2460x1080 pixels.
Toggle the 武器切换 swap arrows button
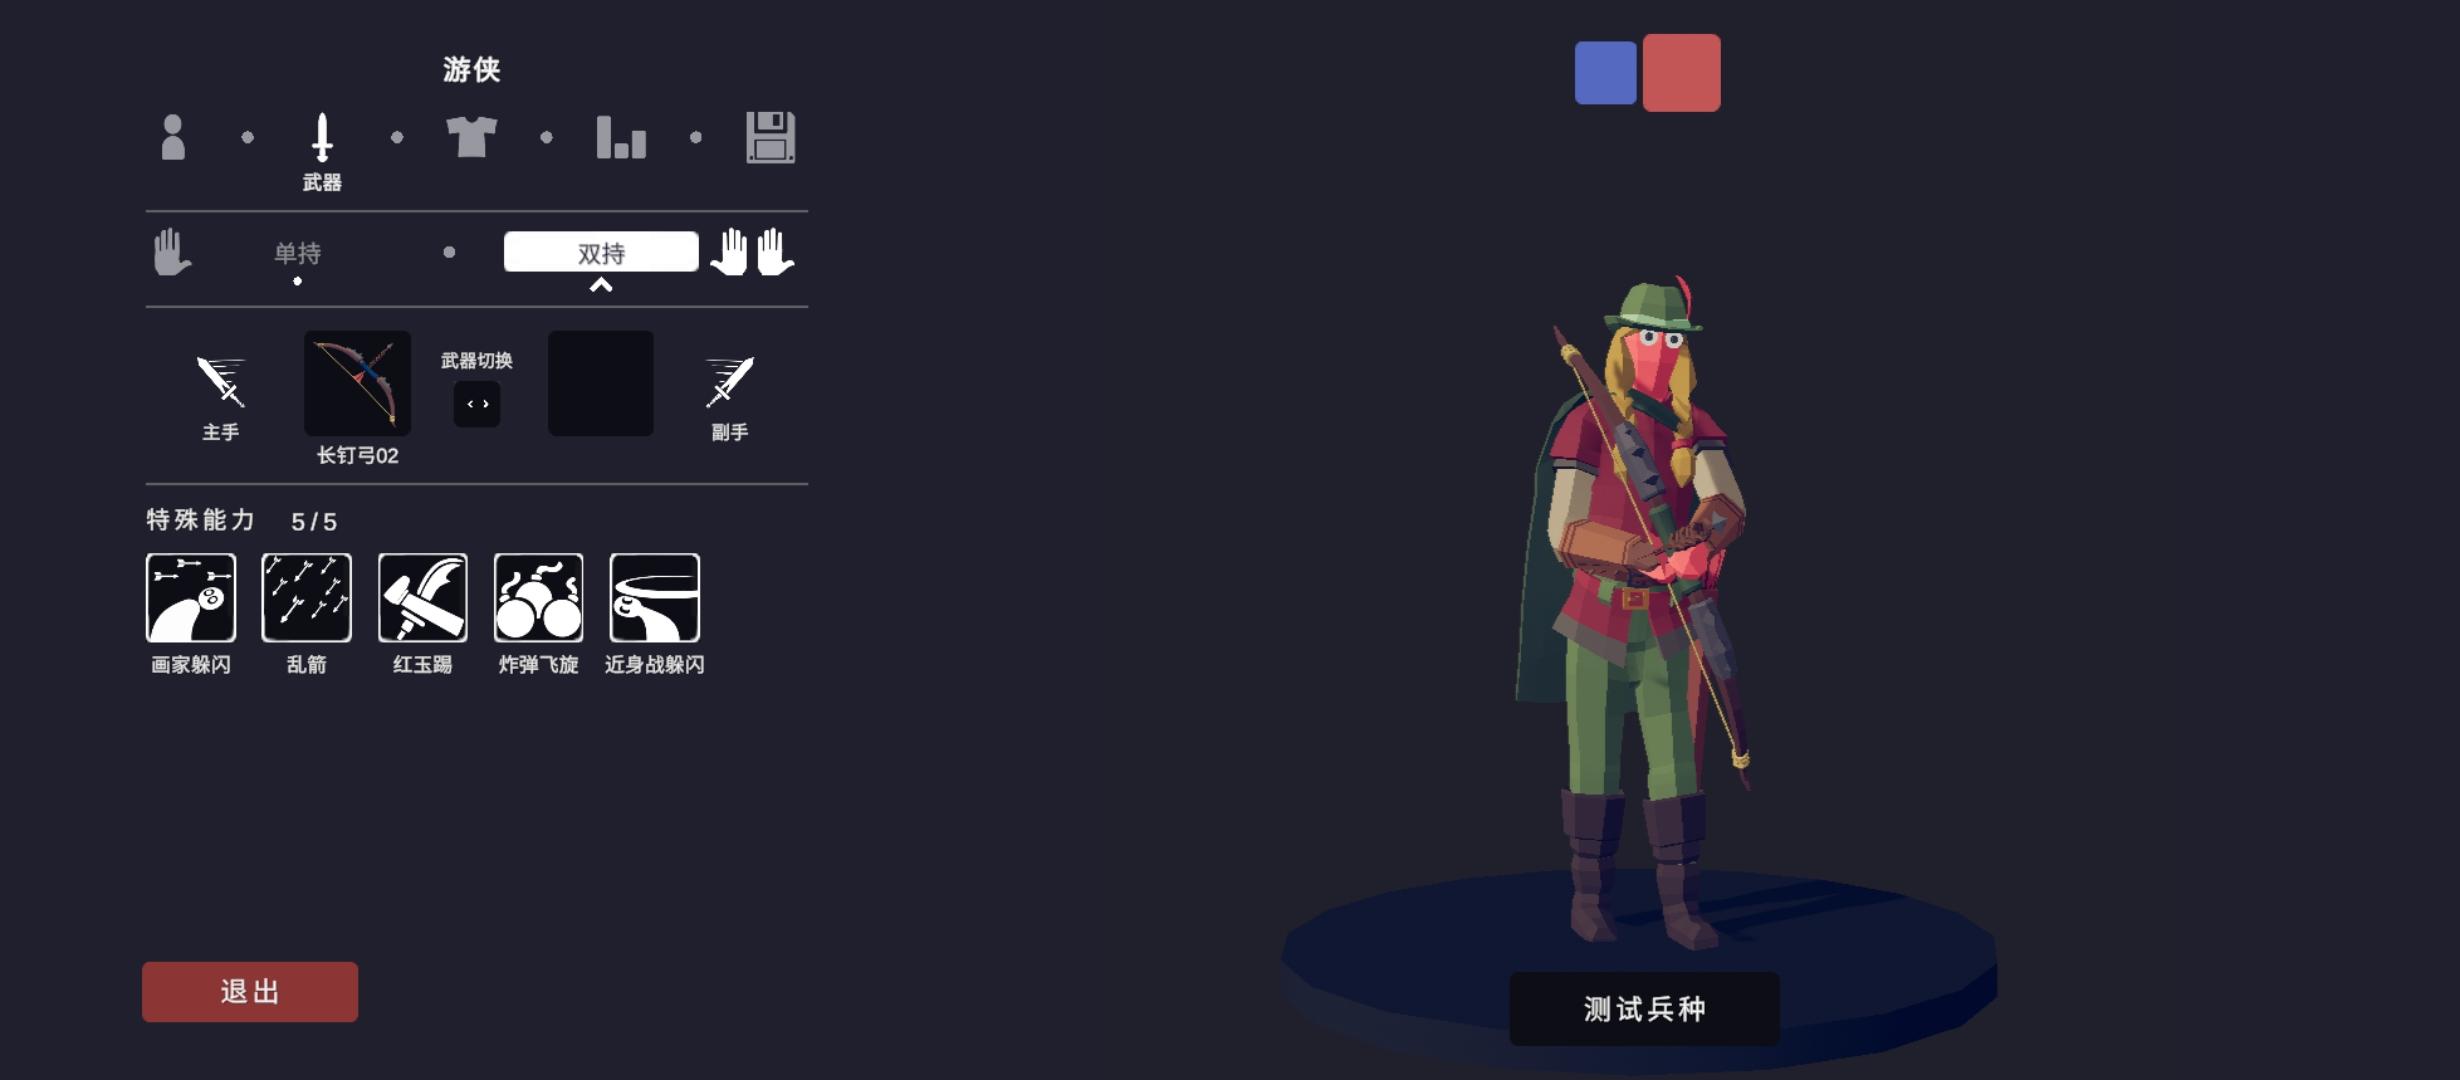pos(477,404)
